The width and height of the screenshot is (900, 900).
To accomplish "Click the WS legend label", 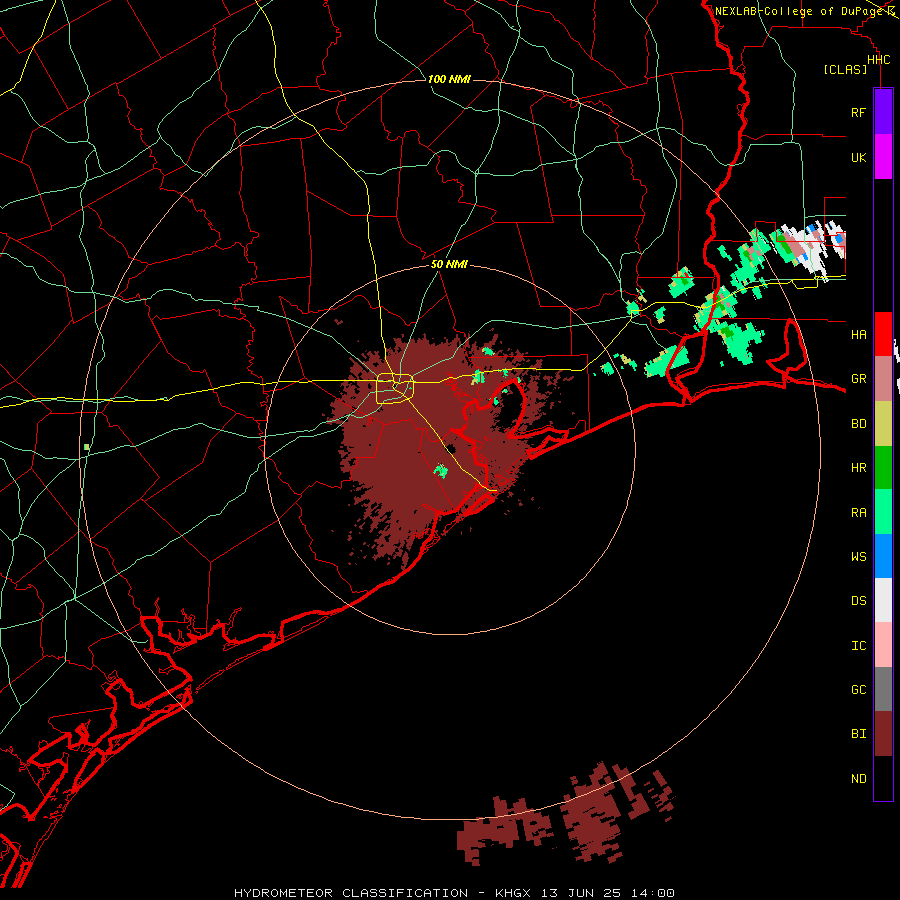I will (x=858, y=556).
